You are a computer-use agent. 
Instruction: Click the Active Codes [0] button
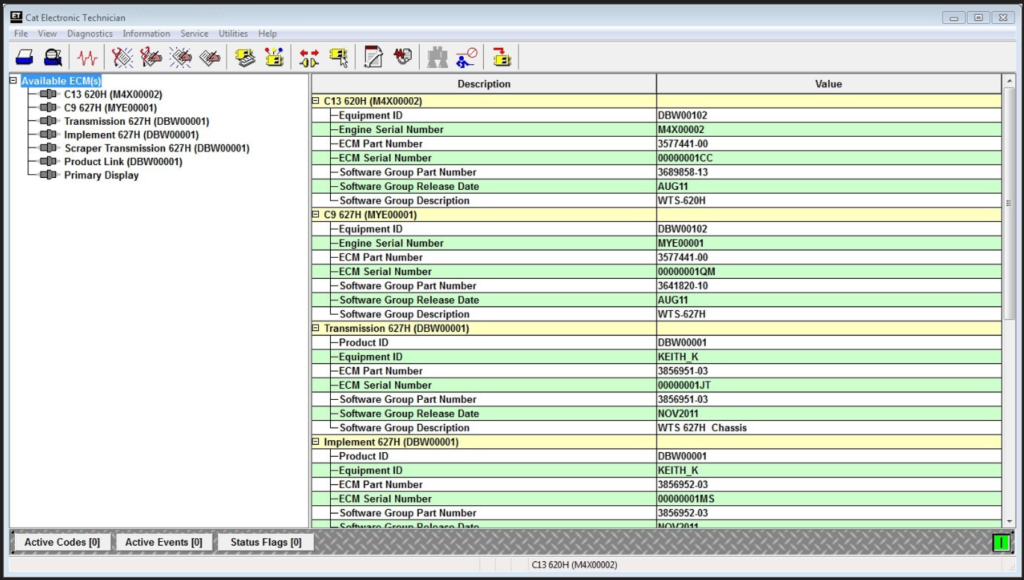tap(62, 542)
